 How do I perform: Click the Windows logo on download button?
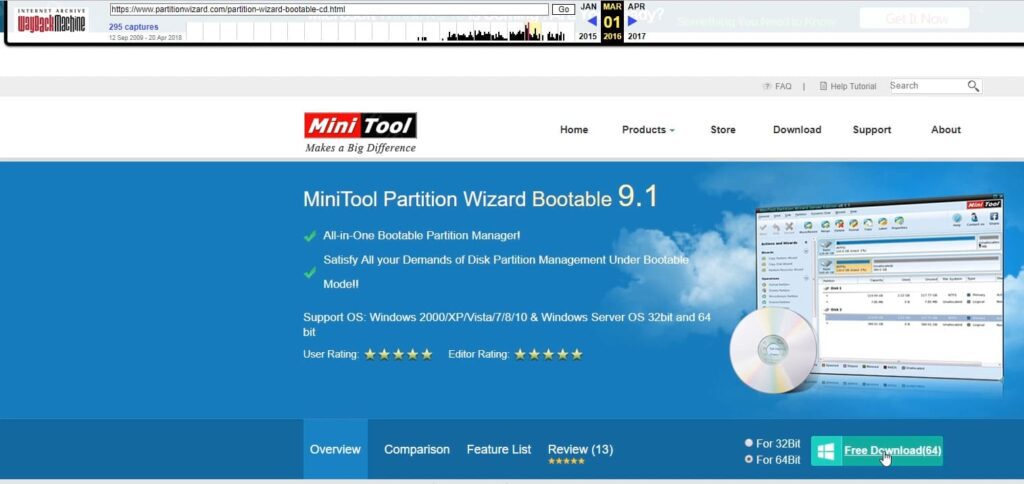[826, 451]
